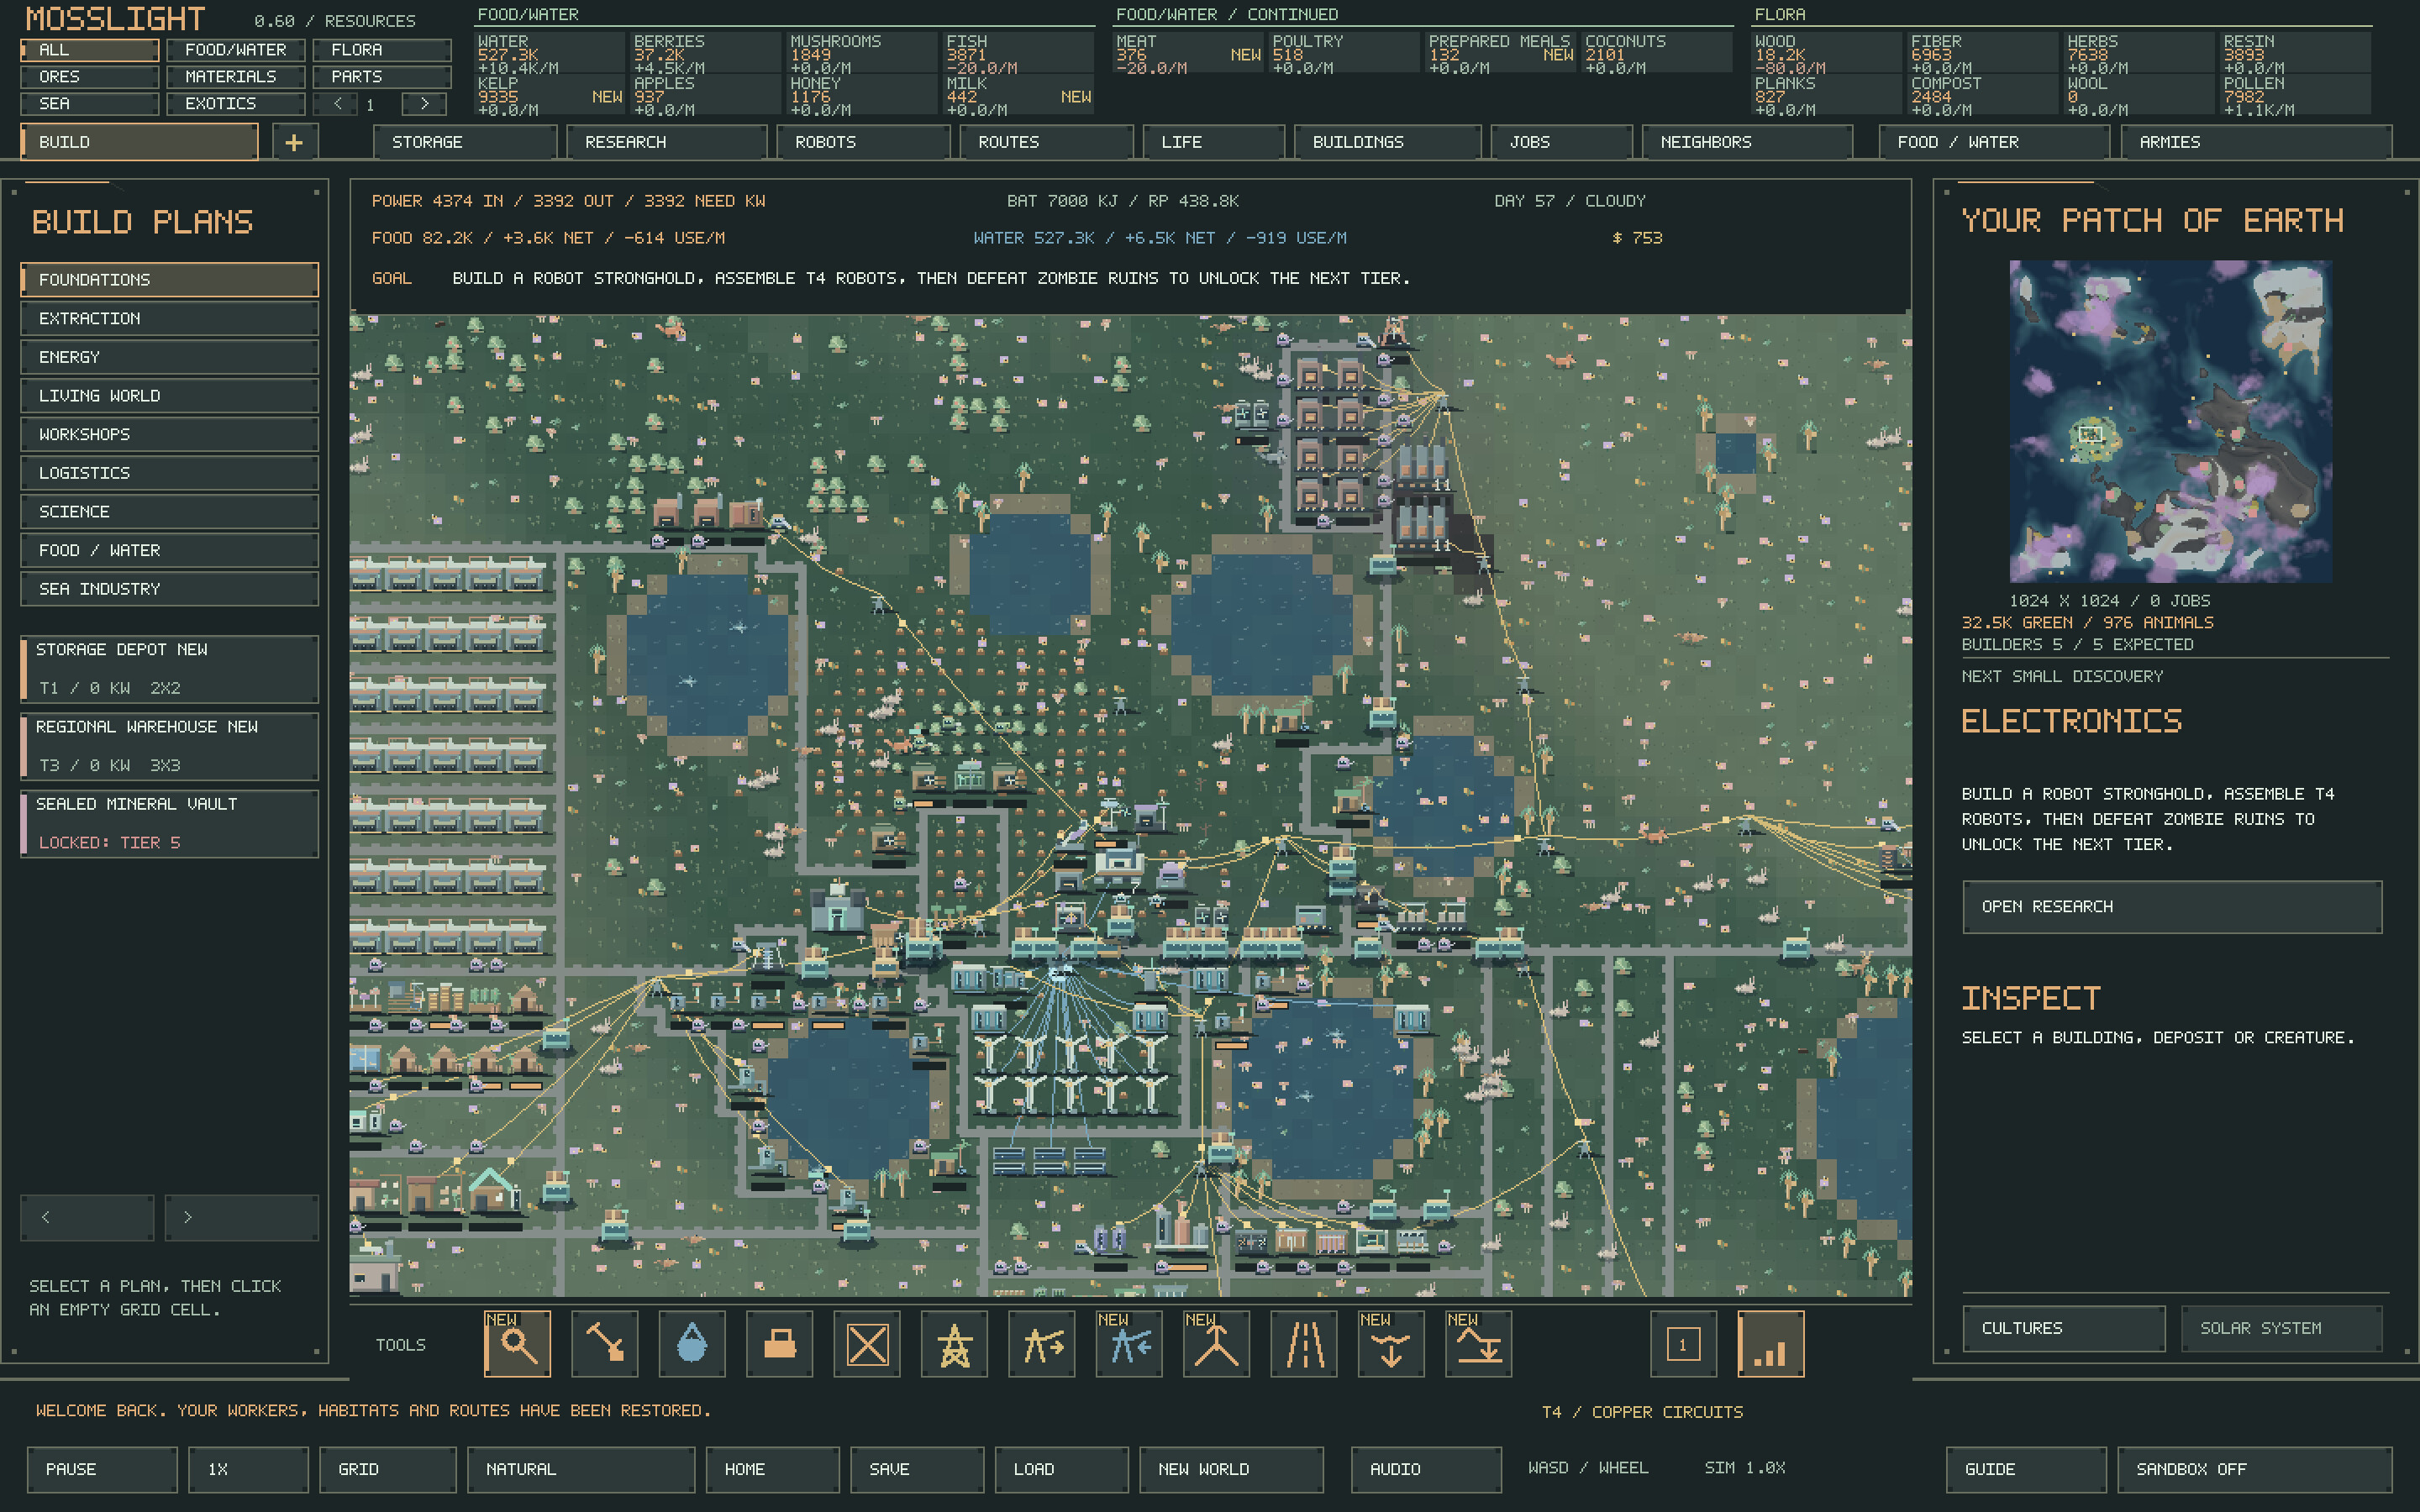
Task: Open the ROBOTS tab
Action: (863, 142)
